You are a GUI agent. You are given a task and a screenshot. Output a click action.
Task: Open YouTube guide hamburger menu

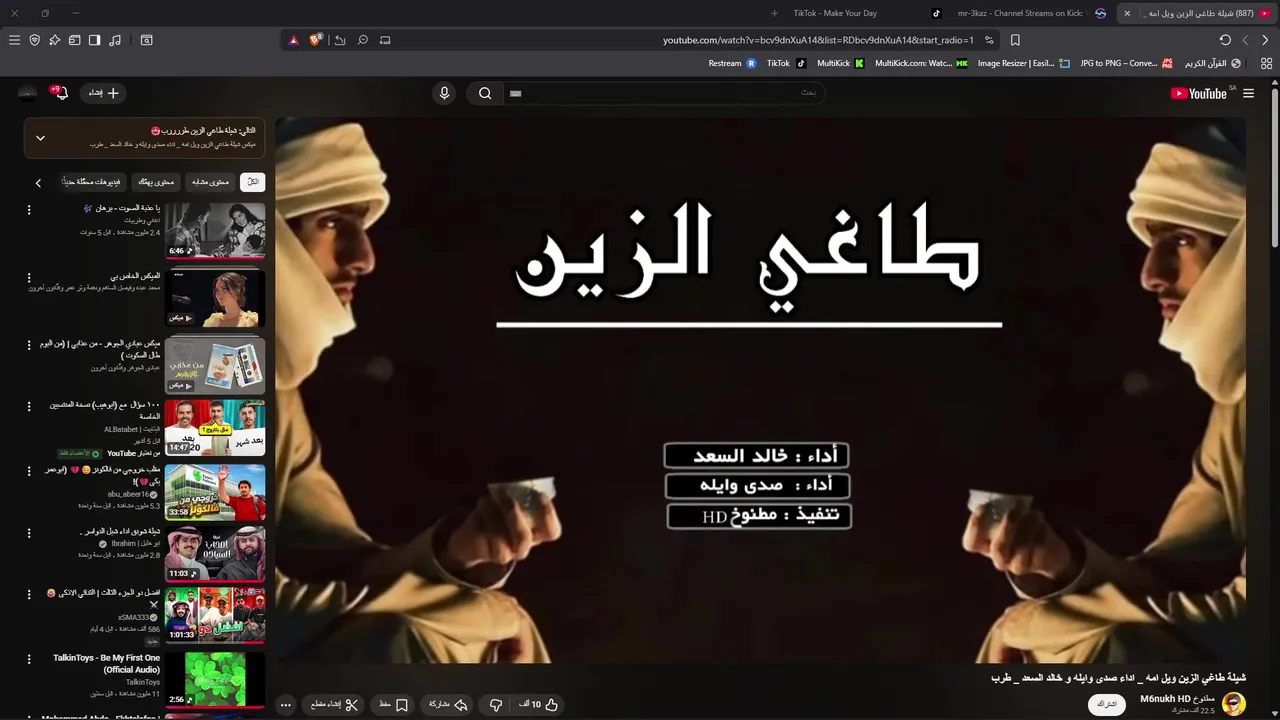click(1248, 93)
